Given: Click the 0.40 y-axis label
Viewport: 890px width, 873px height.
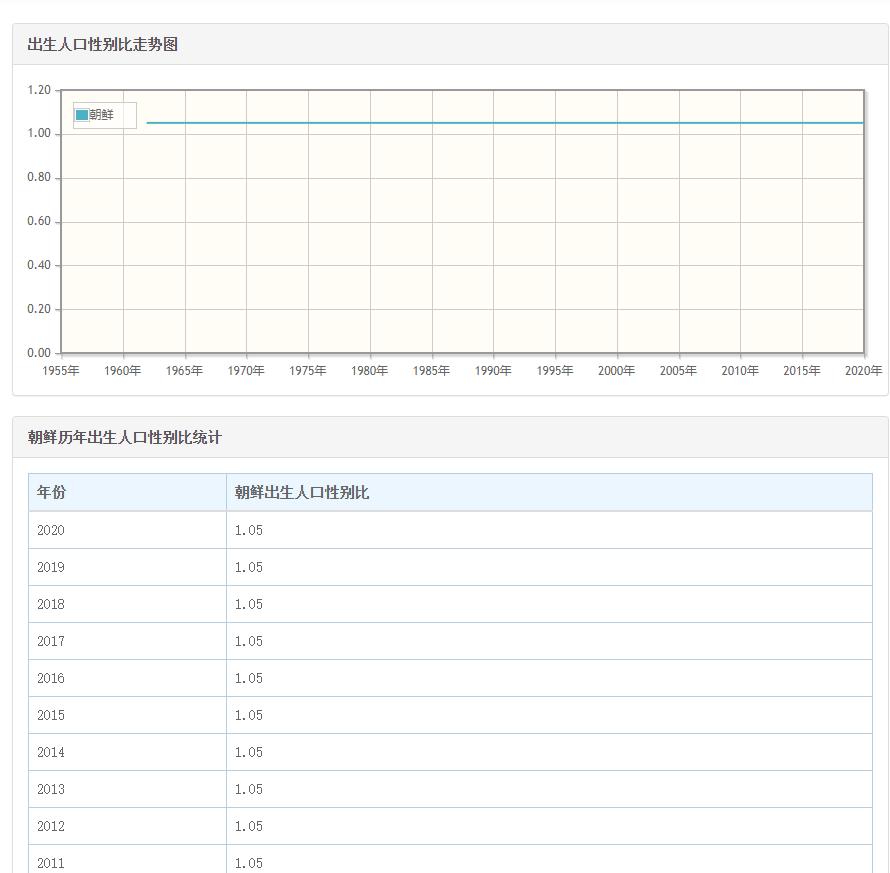Looking at the screenshot, I should (39, 265).
